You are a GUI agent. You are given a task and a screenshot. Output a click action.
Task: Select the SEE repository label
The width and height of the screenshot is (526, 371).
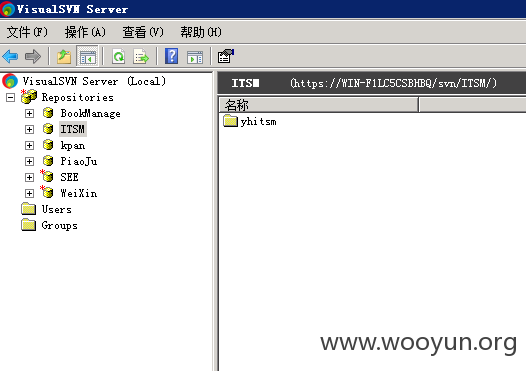pyautogui.click(x=69, y=177)
